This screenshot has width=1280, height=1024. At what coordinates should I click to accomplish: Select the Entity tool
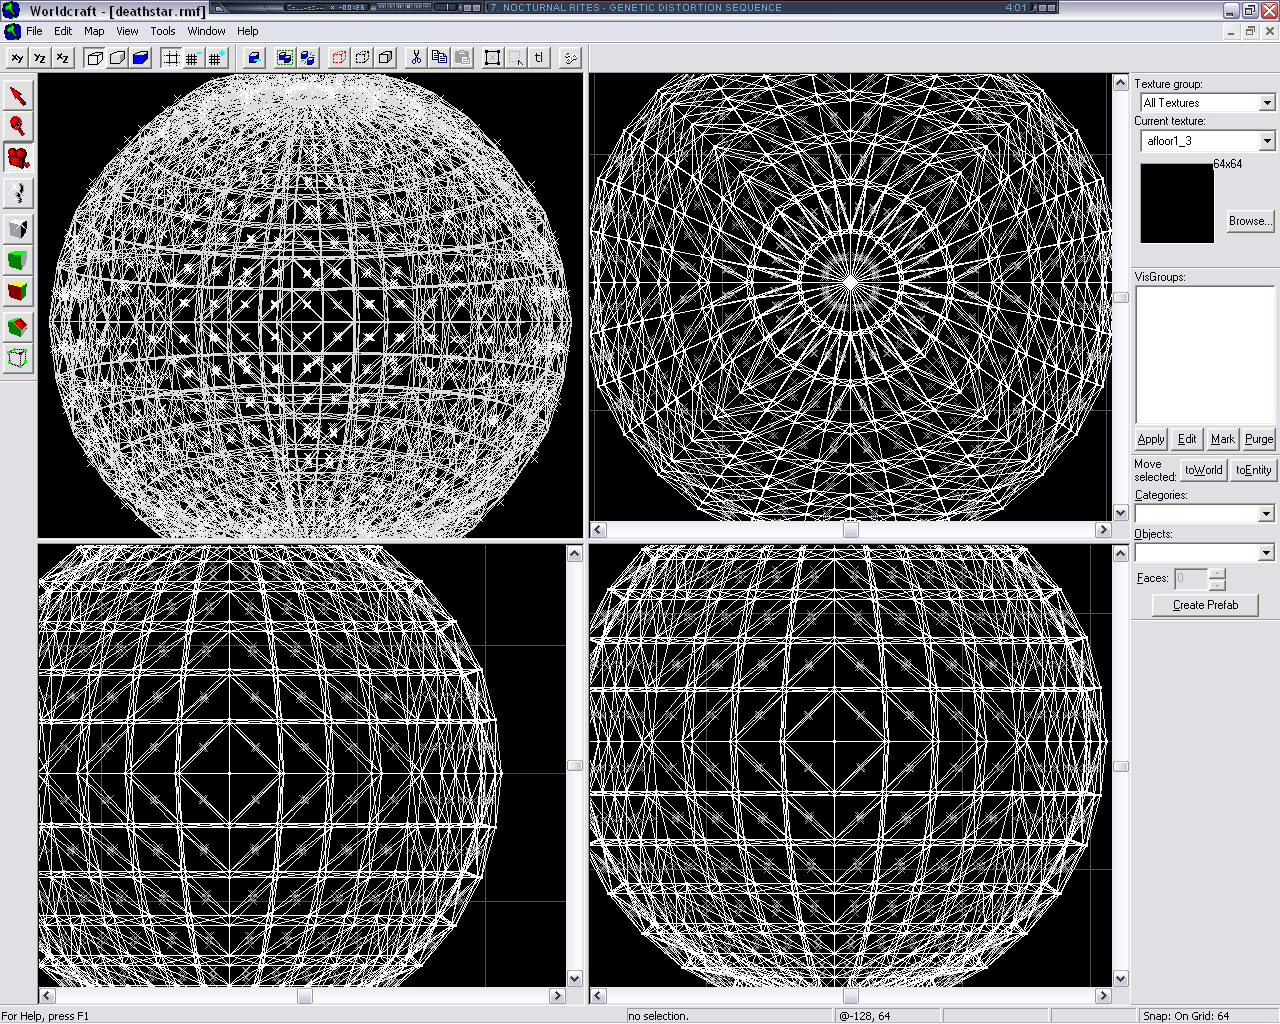(18, 193)
